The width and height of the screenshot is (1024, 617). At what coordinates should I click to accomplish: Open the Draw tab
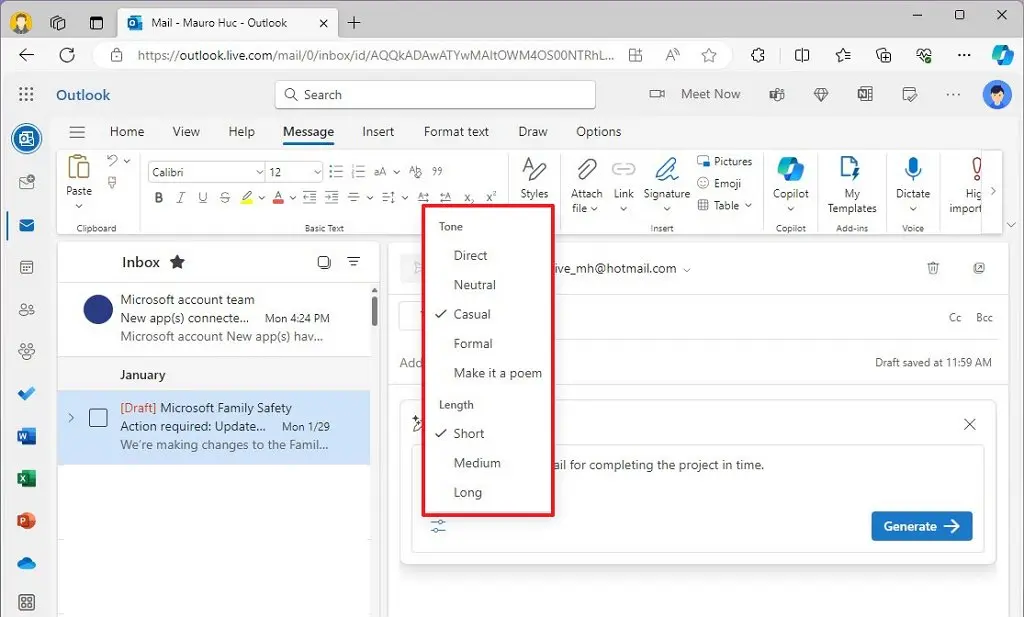point(532,131)
